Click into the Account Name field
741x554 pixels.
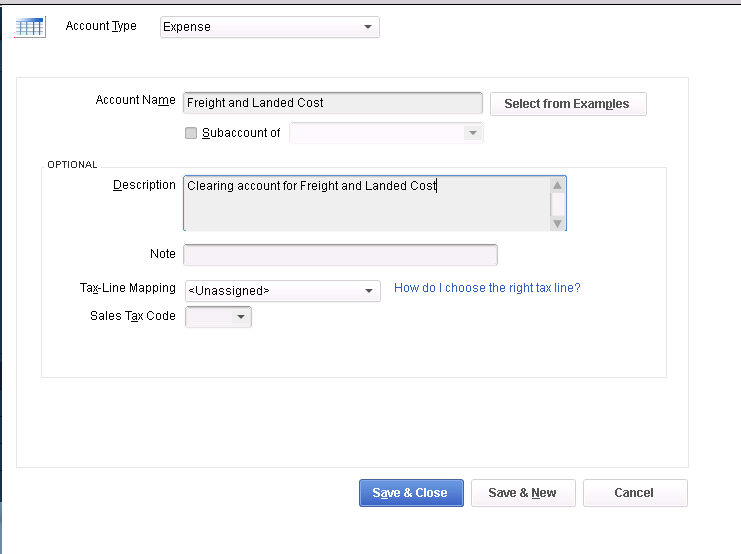332,103
